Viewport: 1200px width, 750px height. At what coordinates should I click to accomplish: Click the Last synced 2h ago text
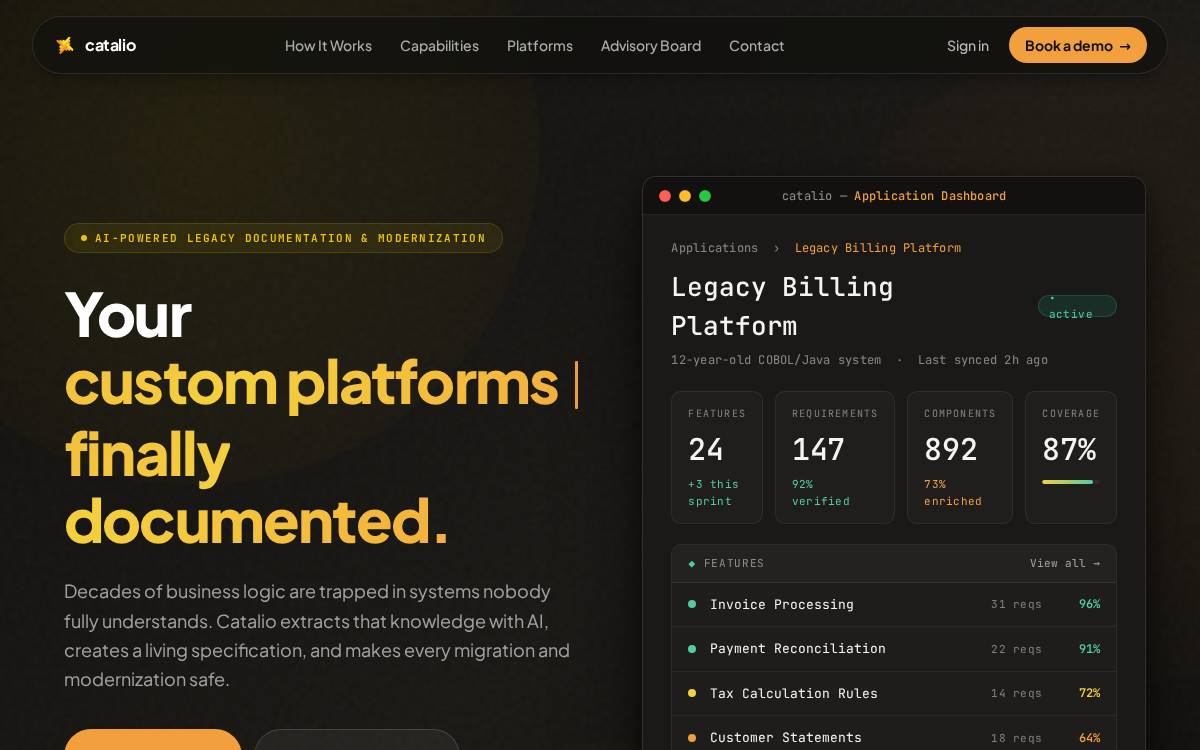pyautogui.click(x=983, y=360)
